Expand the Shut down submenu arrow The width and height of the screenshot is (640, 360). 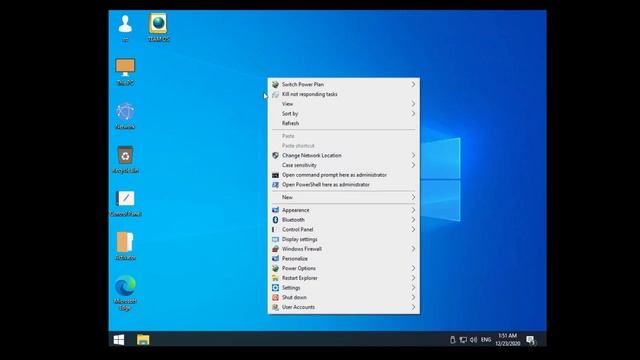click(x=413, y=298)
